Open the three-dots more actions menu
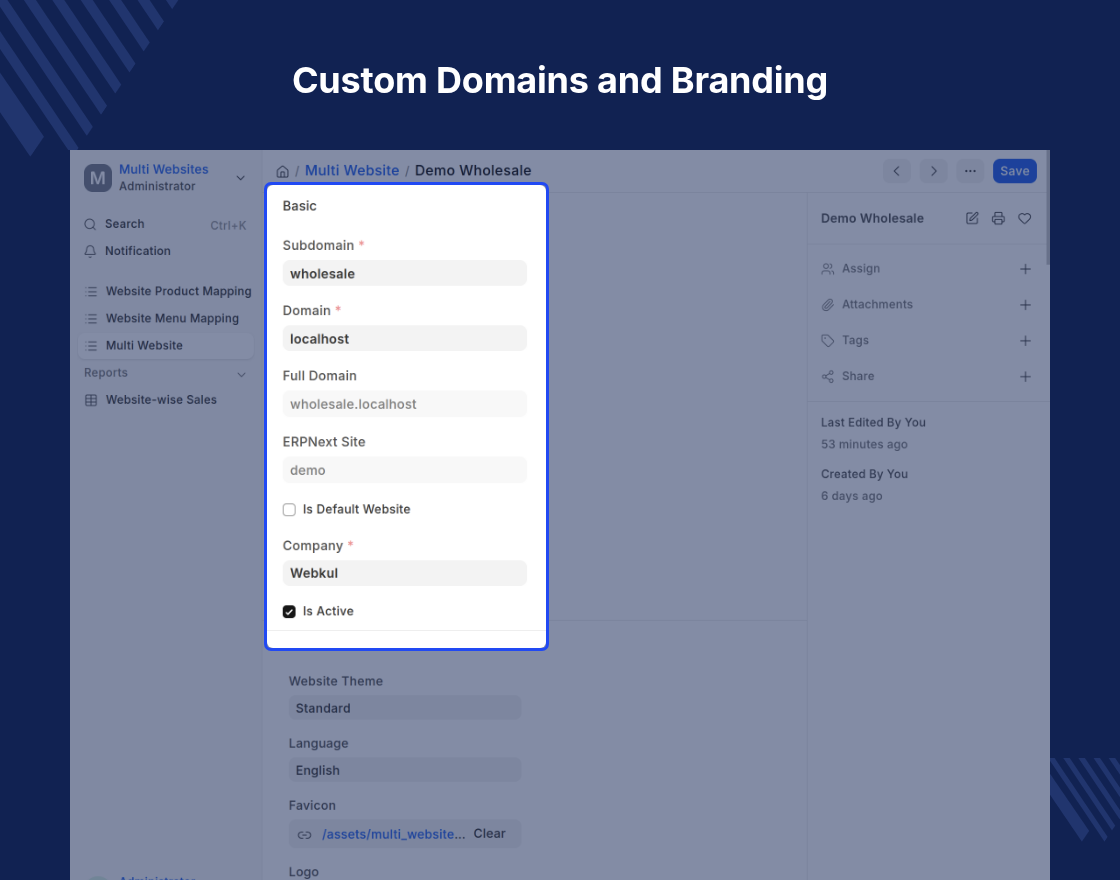 tap(970, 171)
